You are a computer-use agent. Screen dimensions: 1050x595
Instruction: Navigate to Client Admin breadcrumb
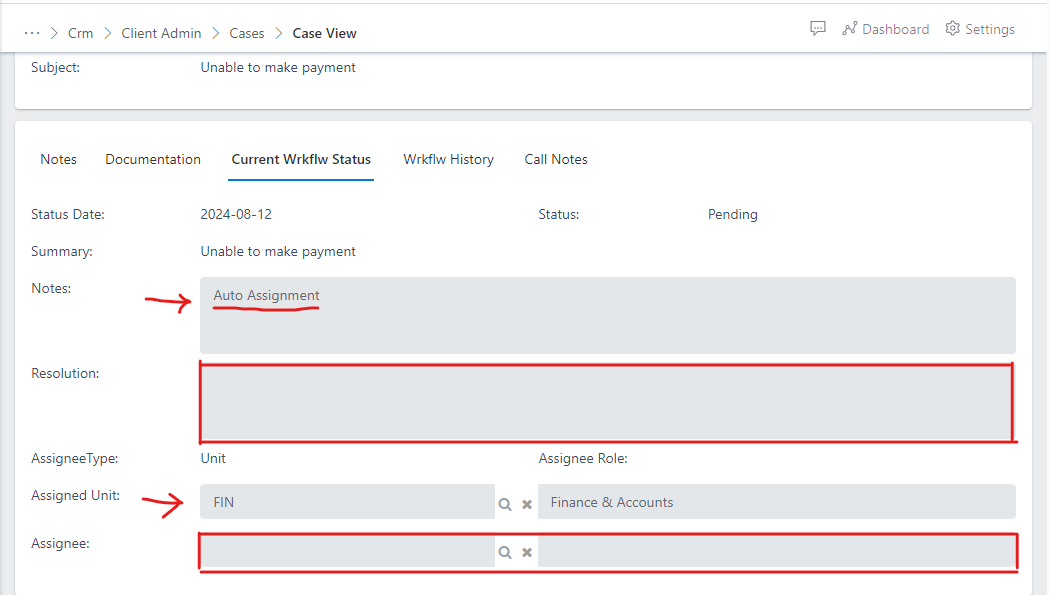[x=161, y=33]
